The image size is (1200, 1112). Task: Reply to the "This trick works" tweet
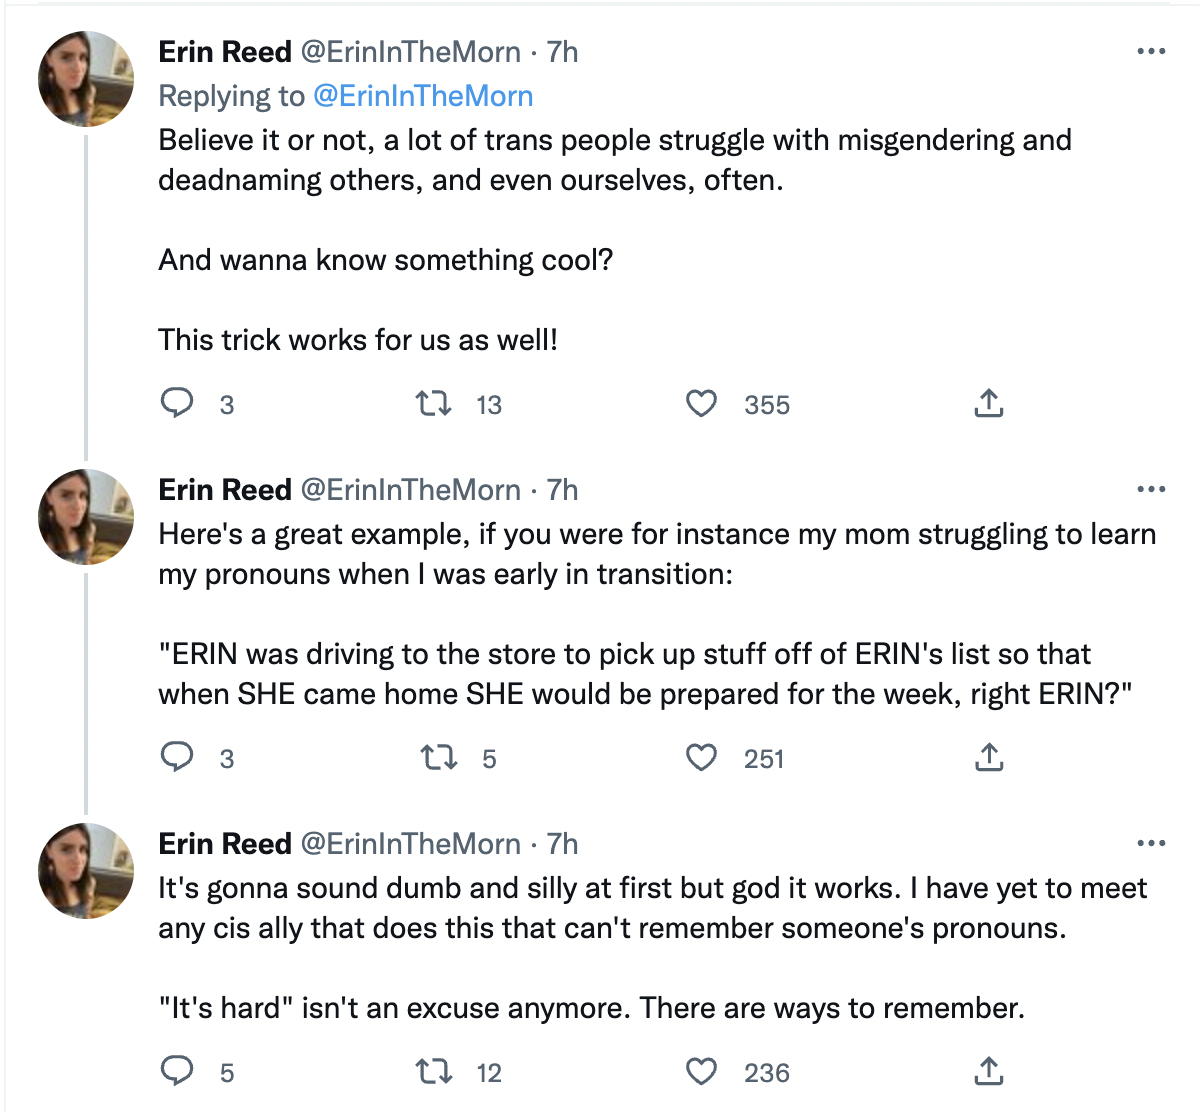[x=178, y=403]
